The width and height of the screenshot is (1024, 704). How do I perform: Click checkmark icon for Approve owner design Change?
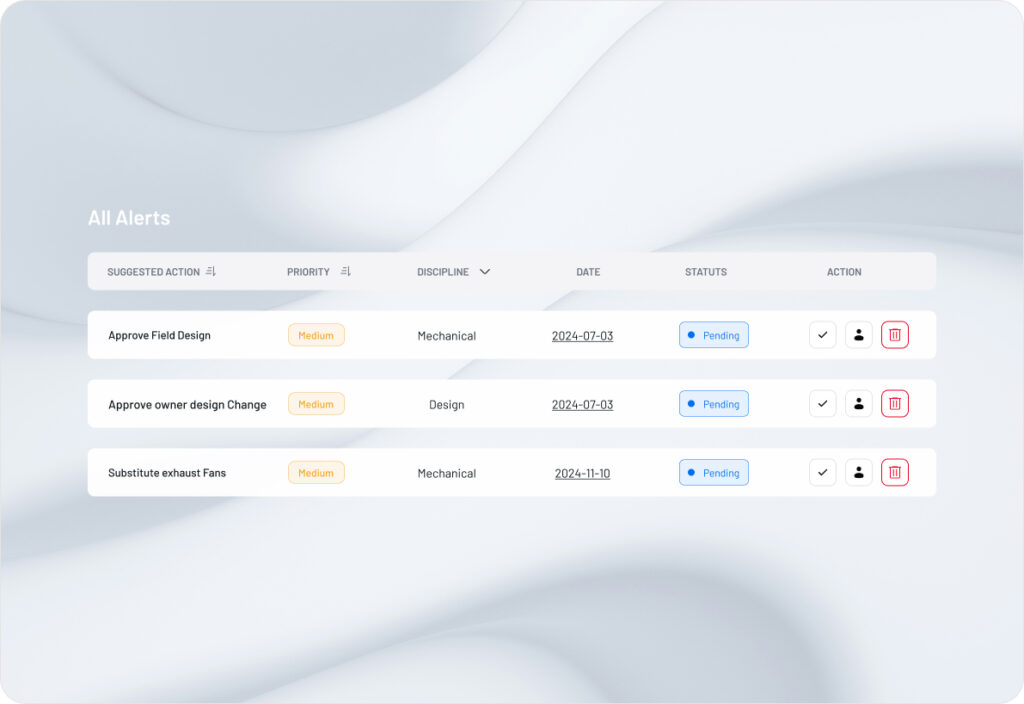(x=822, y=404)
